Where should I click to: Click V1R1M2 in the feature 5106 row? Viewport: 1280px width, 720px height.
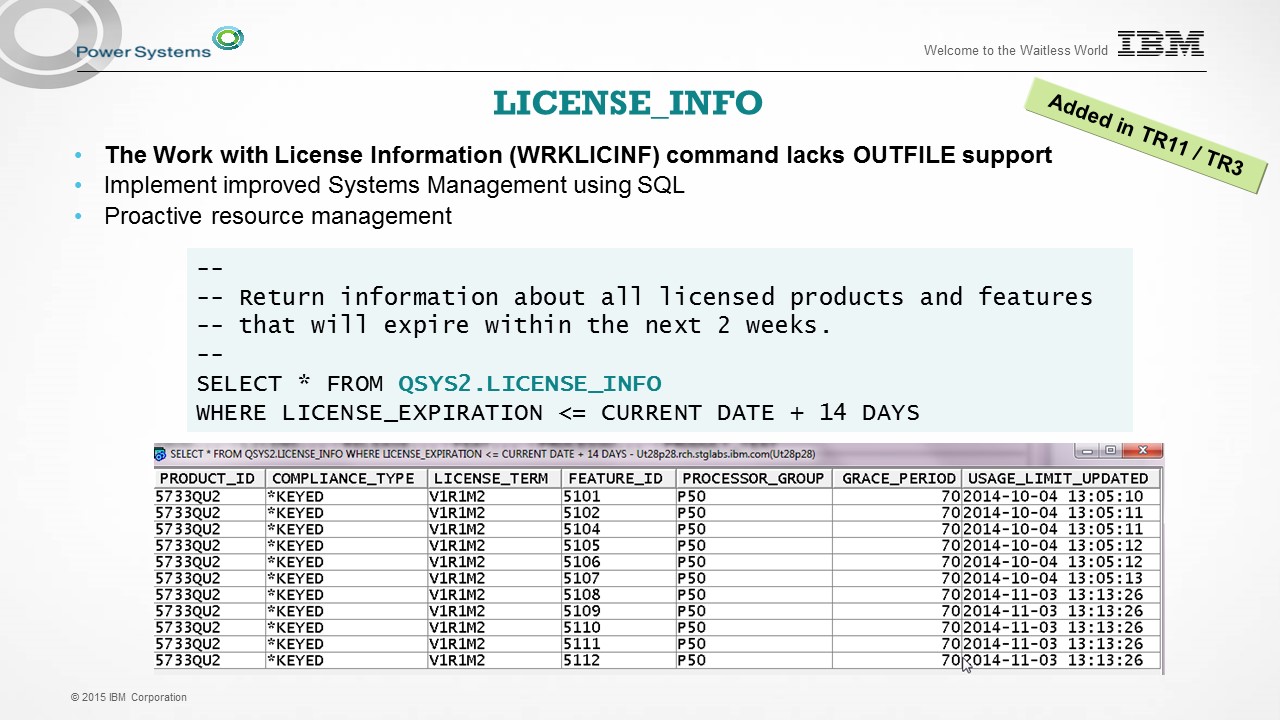[493, 562]
